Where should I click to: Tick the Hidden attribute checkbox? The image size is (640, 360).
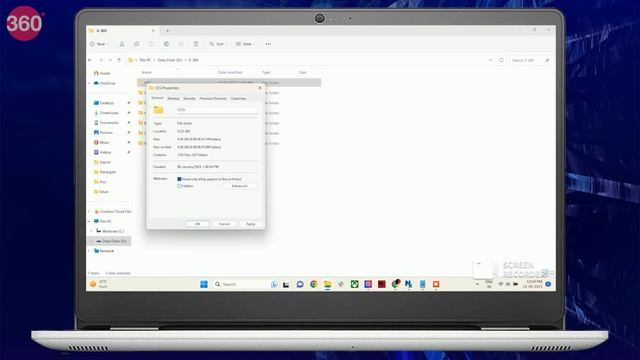[x=179, y=186]
